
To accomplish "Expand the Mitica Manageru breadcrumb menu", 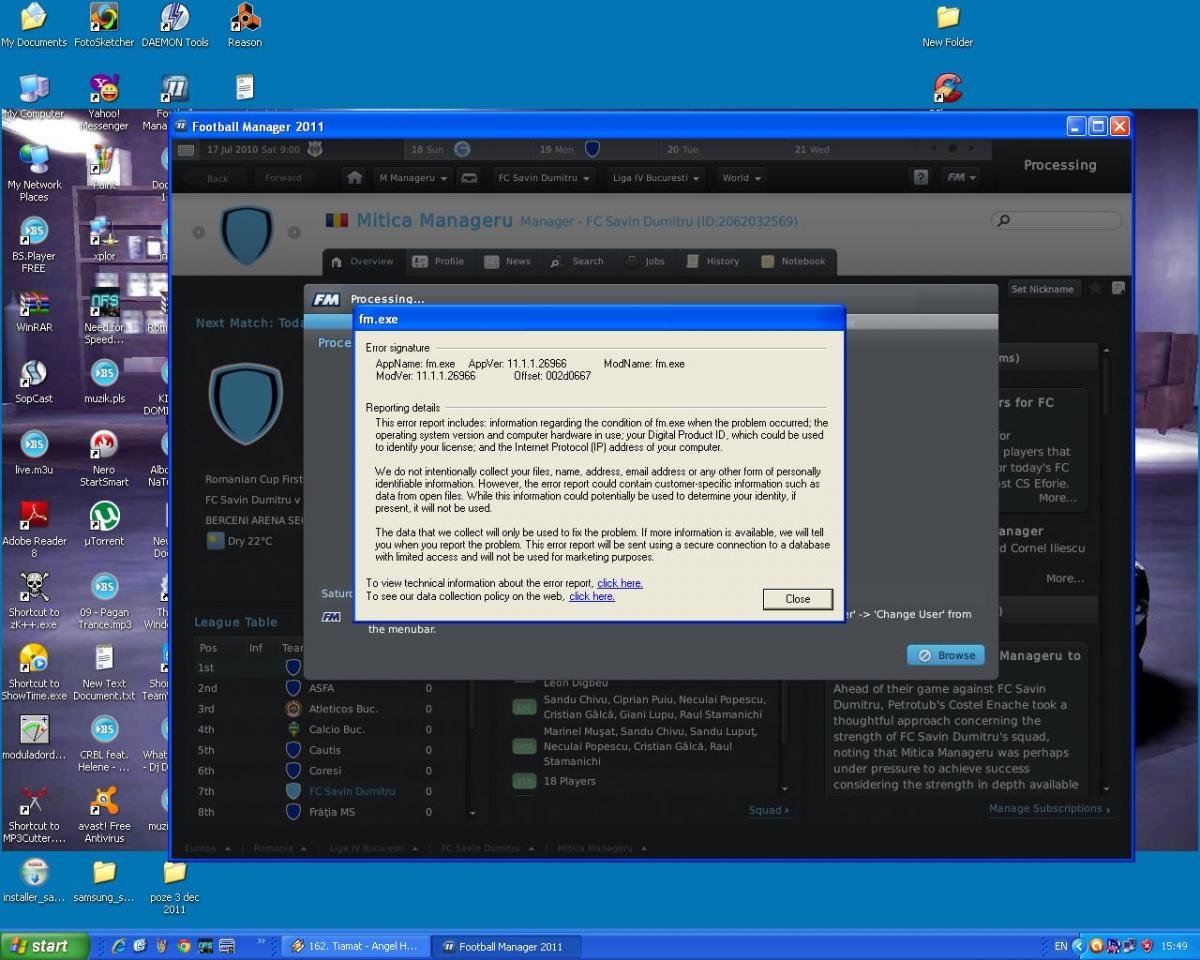I will [x=601, y=848].
